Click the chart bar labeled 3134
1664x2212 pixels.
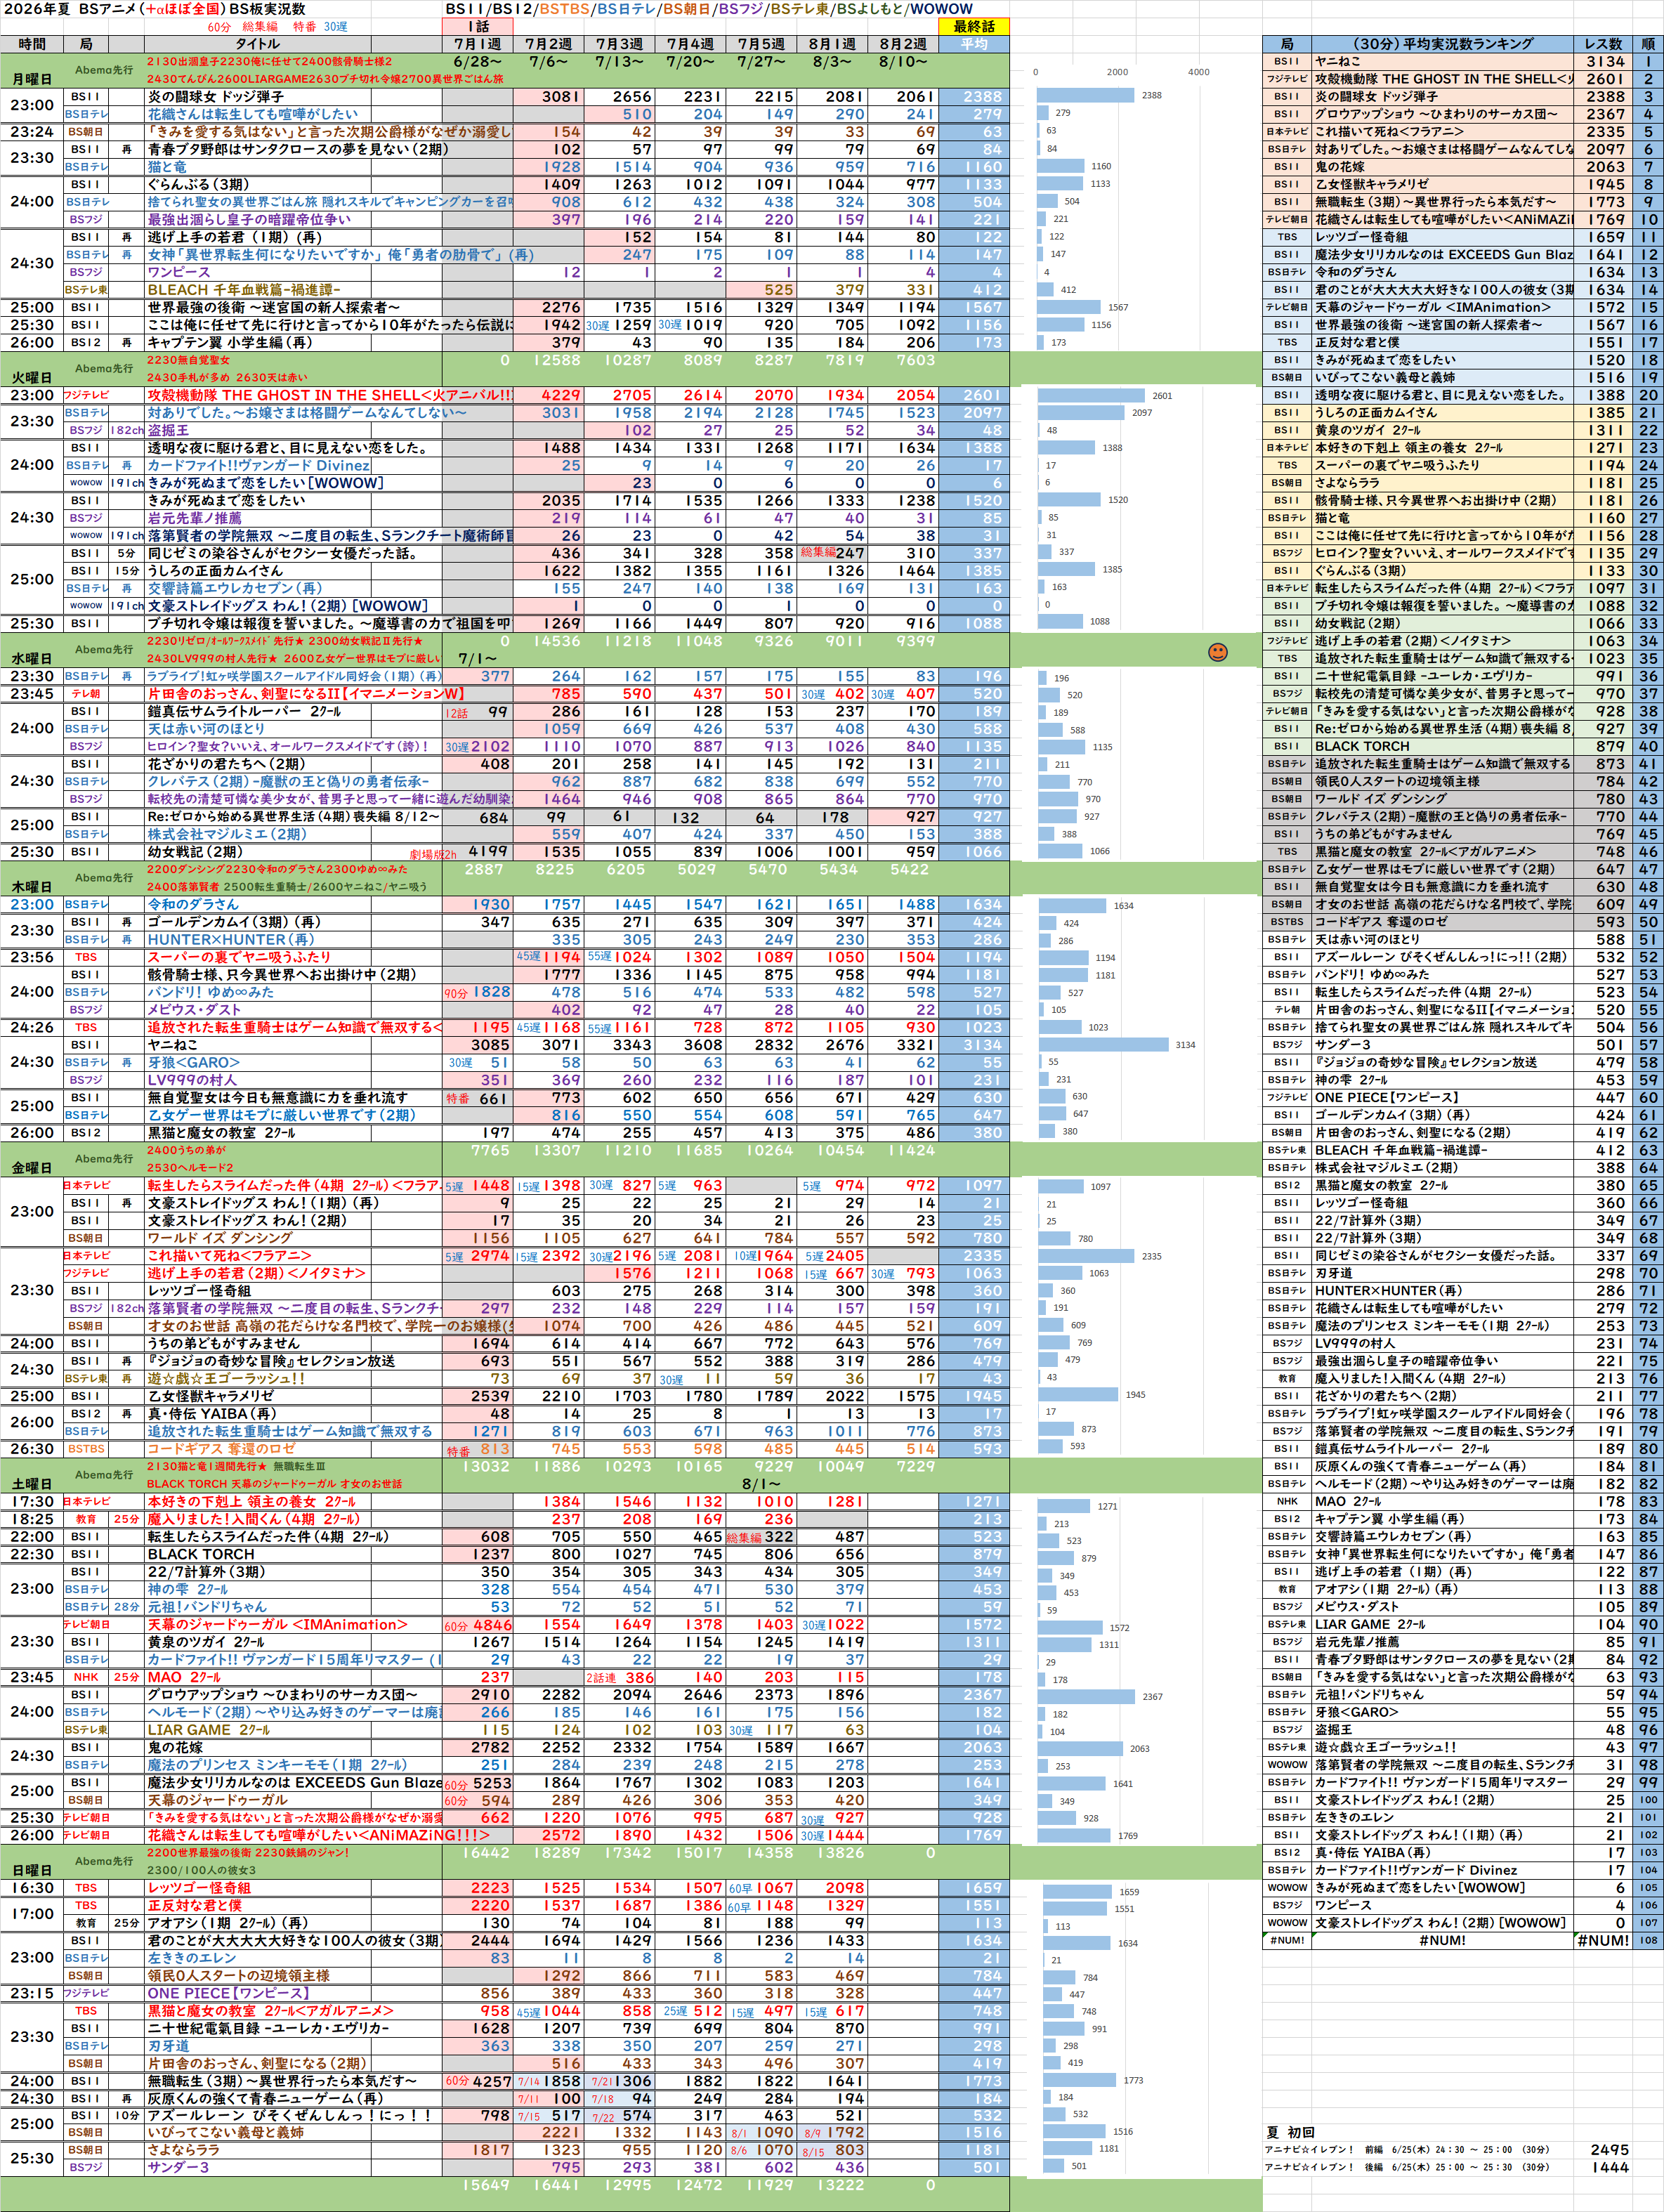tap(1104, 1045)
